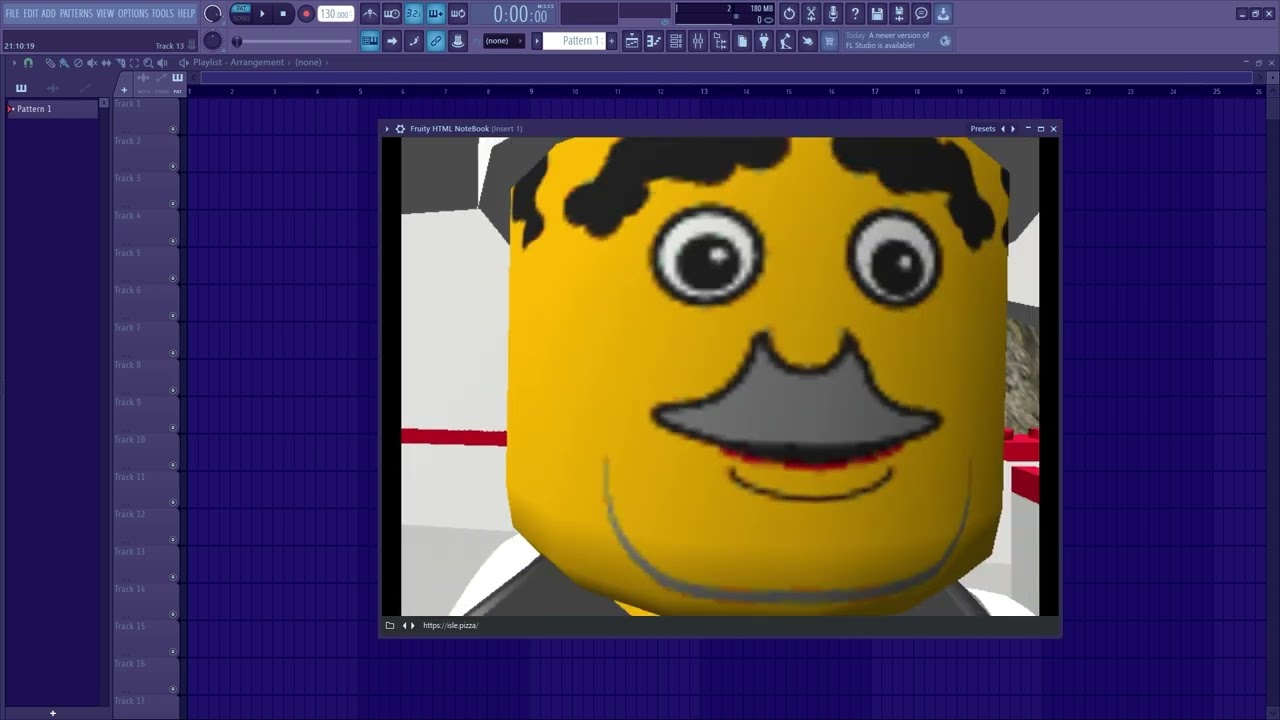The image size is (1280, 720).
Task: Click the metronome icon
Action: pos(370,14)
